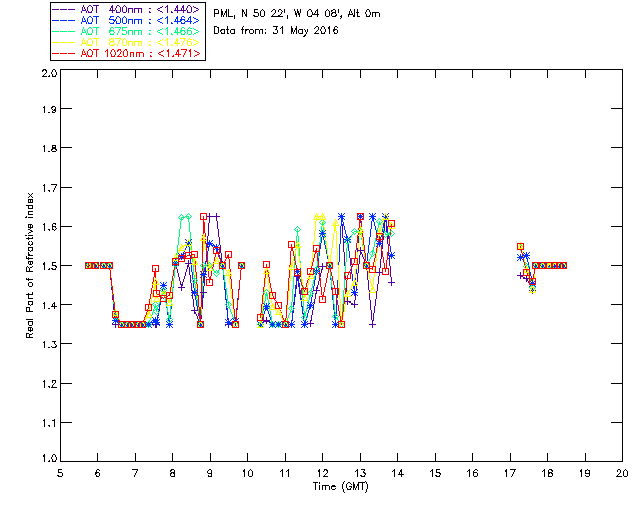
Task: Click the 'Time (GMT)' x-axis label
Action: (x=341, y=487)
